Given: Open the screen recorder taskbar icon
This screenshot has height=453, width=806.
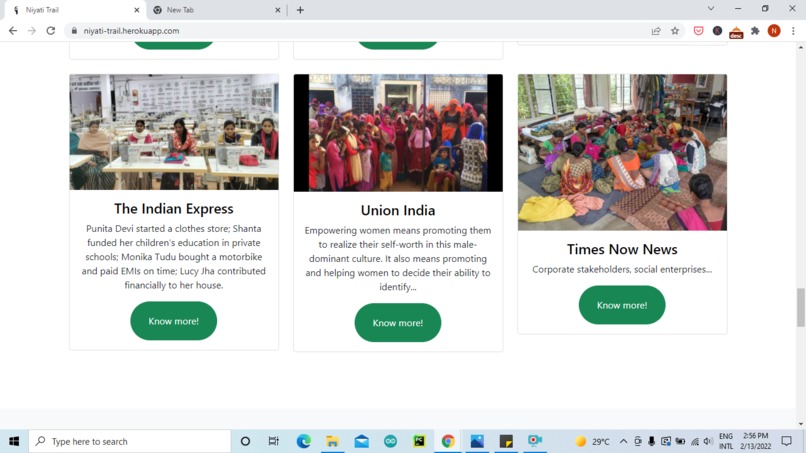Looking at the screenshot, I should tap(535, 441).
